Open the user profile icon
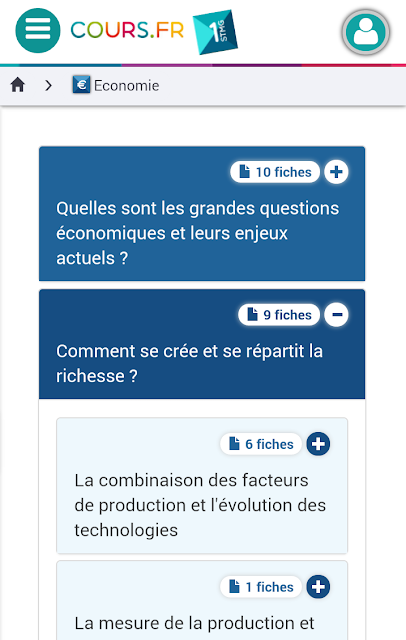Screen dimensions: 406x640 point(366,32)
